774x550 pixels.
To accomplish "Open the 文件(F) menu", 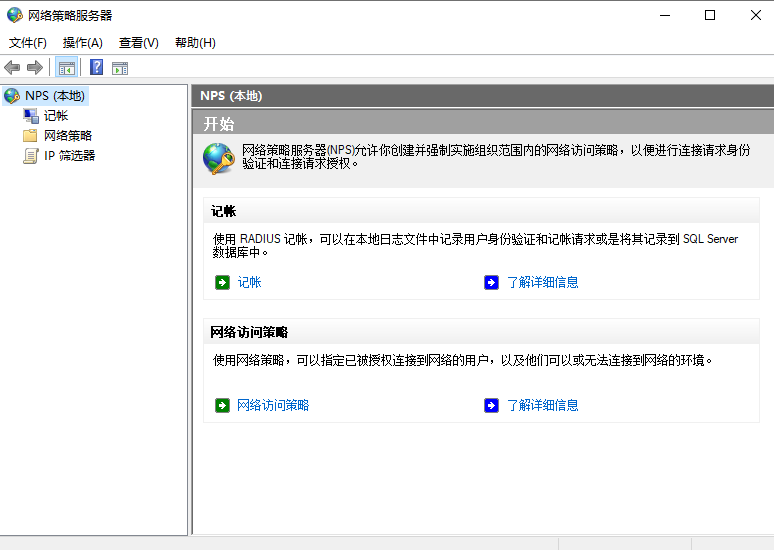I will pos(28,43).
